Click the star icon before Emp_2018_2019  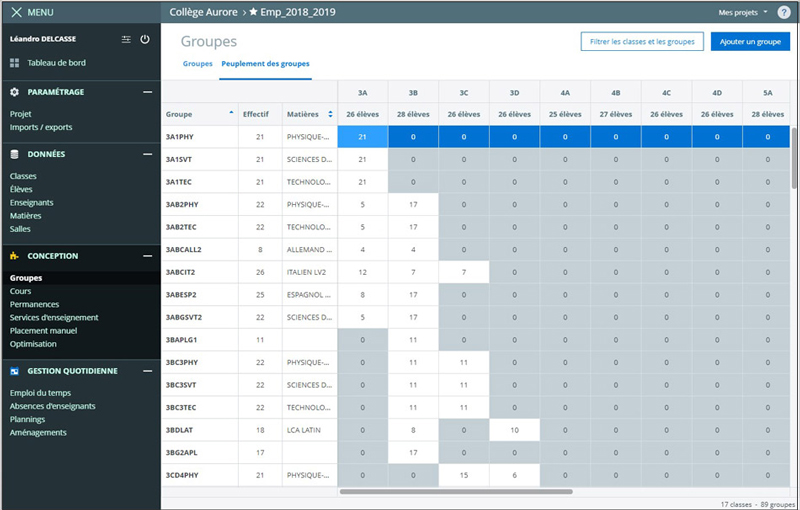click(254, 12)
